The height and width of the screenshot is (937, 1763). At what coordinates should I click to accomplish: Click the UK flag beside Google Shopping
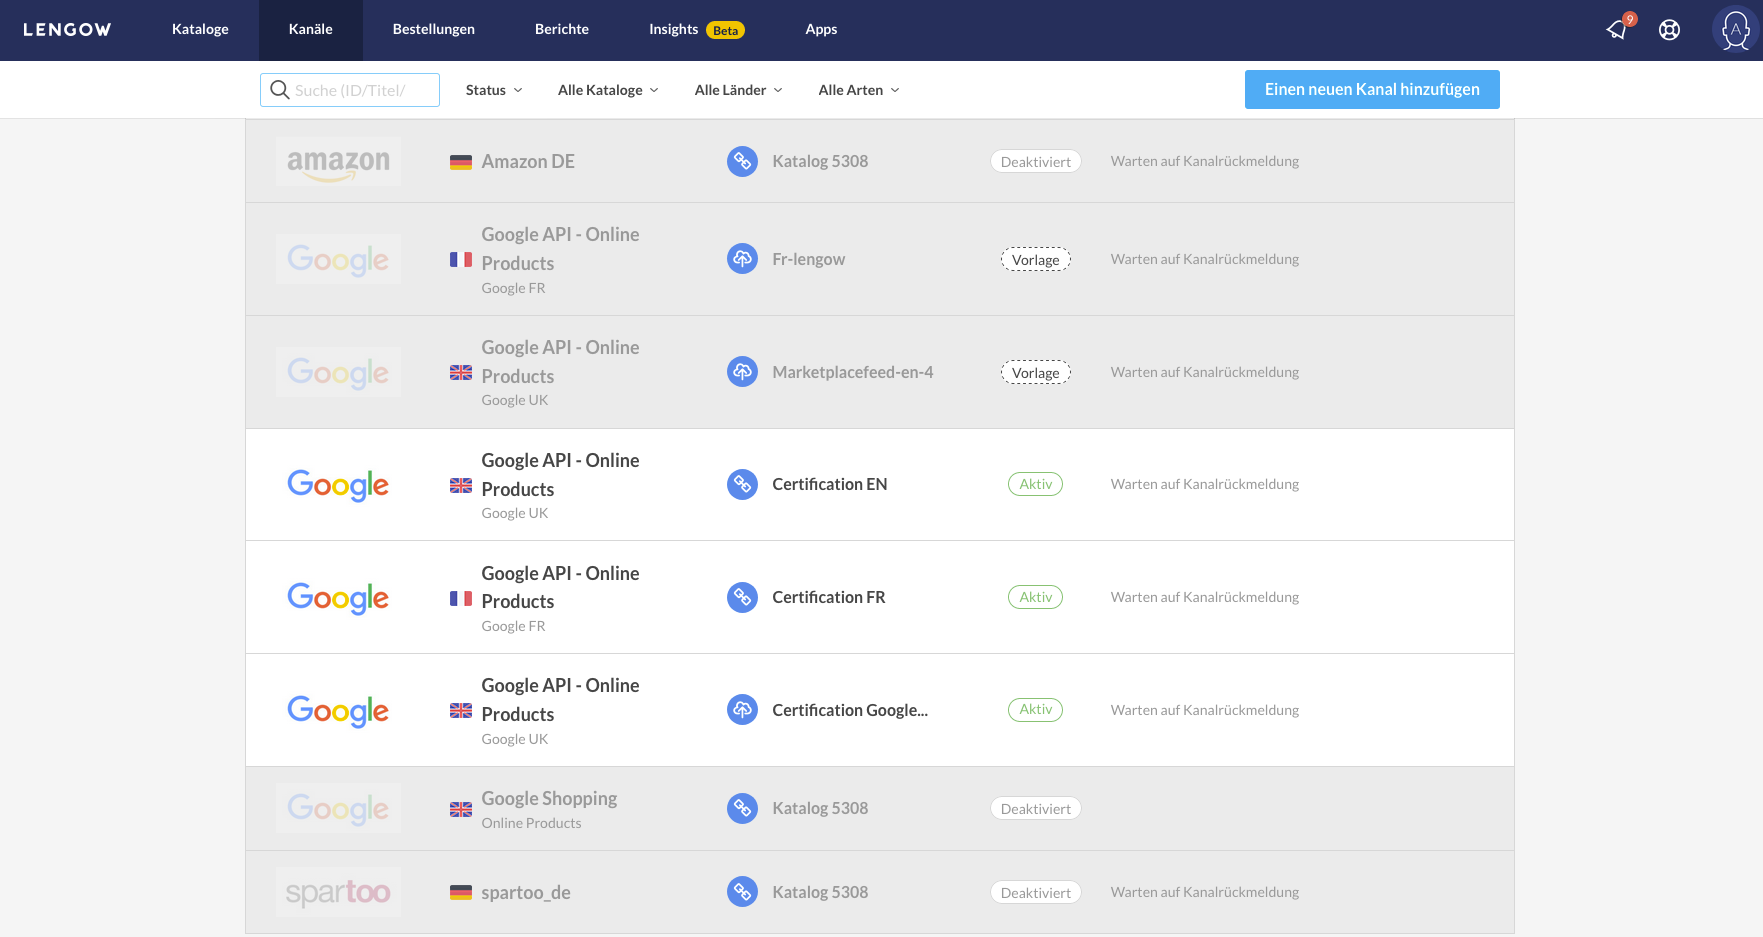pos(461,810)
